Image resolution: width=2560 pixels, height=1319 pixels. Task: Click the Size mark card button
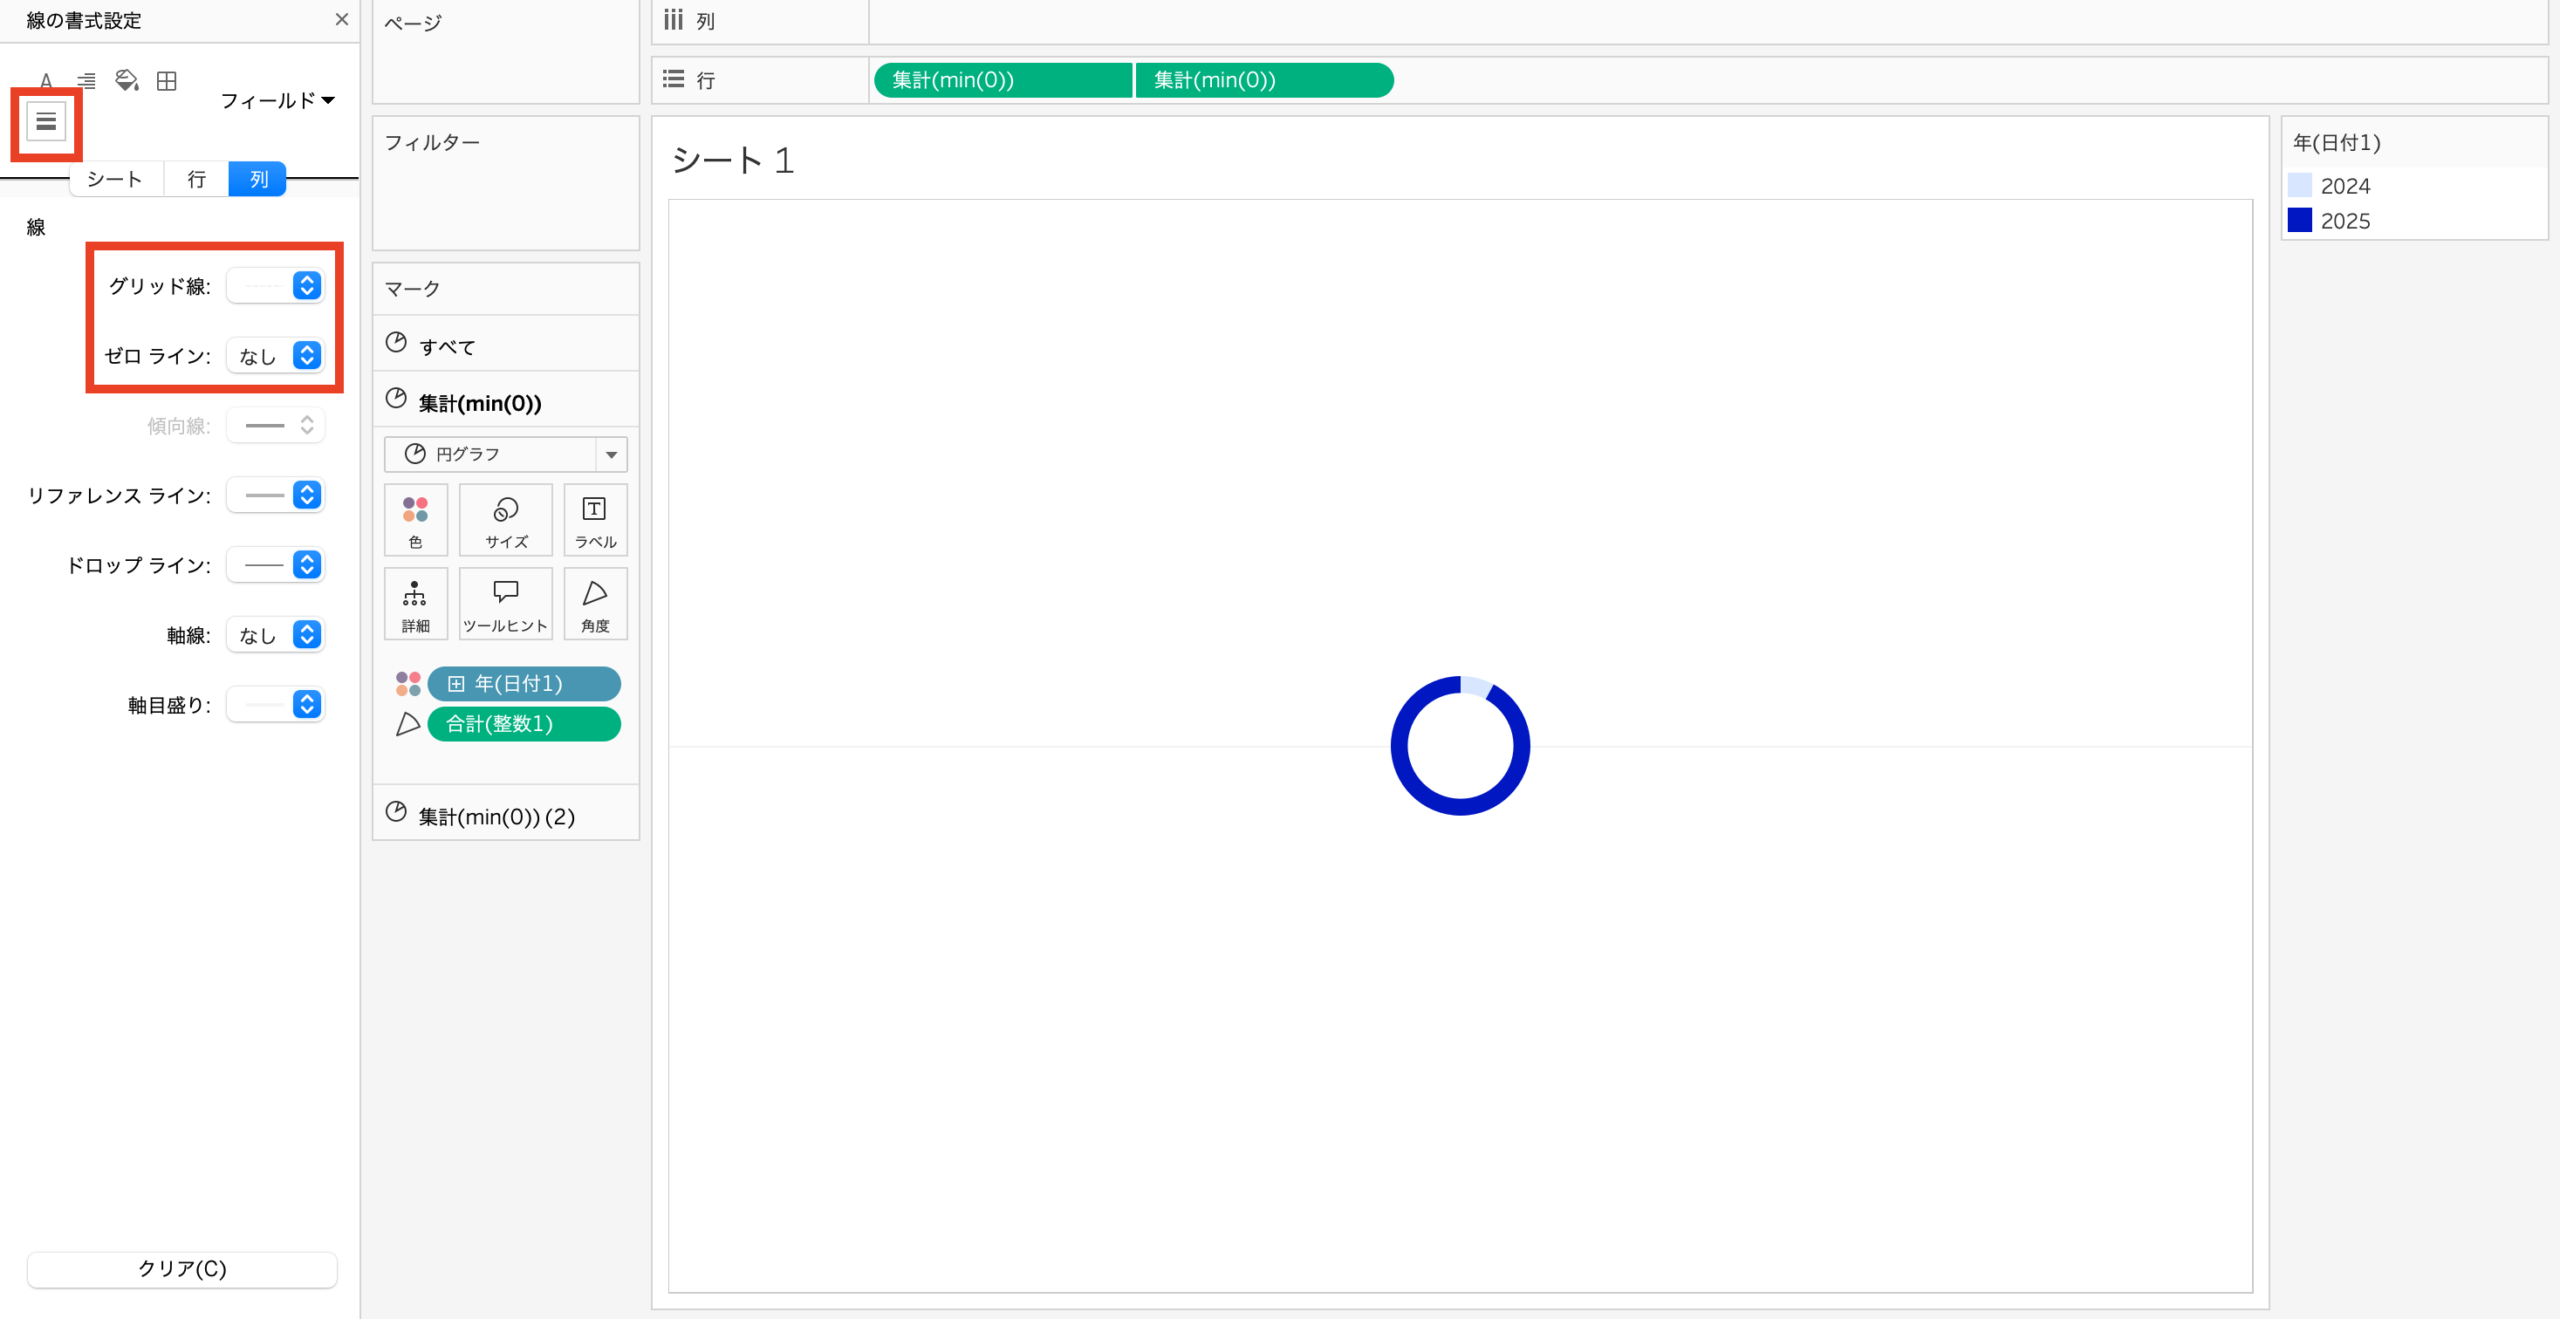click(x=506, y=520)
